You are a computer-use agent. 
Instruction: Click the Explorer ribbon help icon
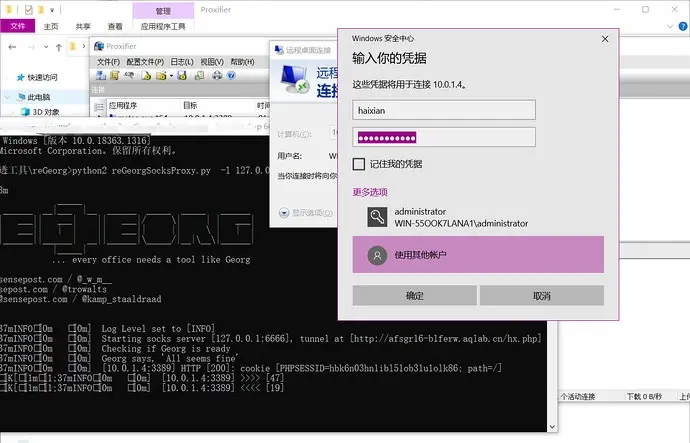coord(683,26)
